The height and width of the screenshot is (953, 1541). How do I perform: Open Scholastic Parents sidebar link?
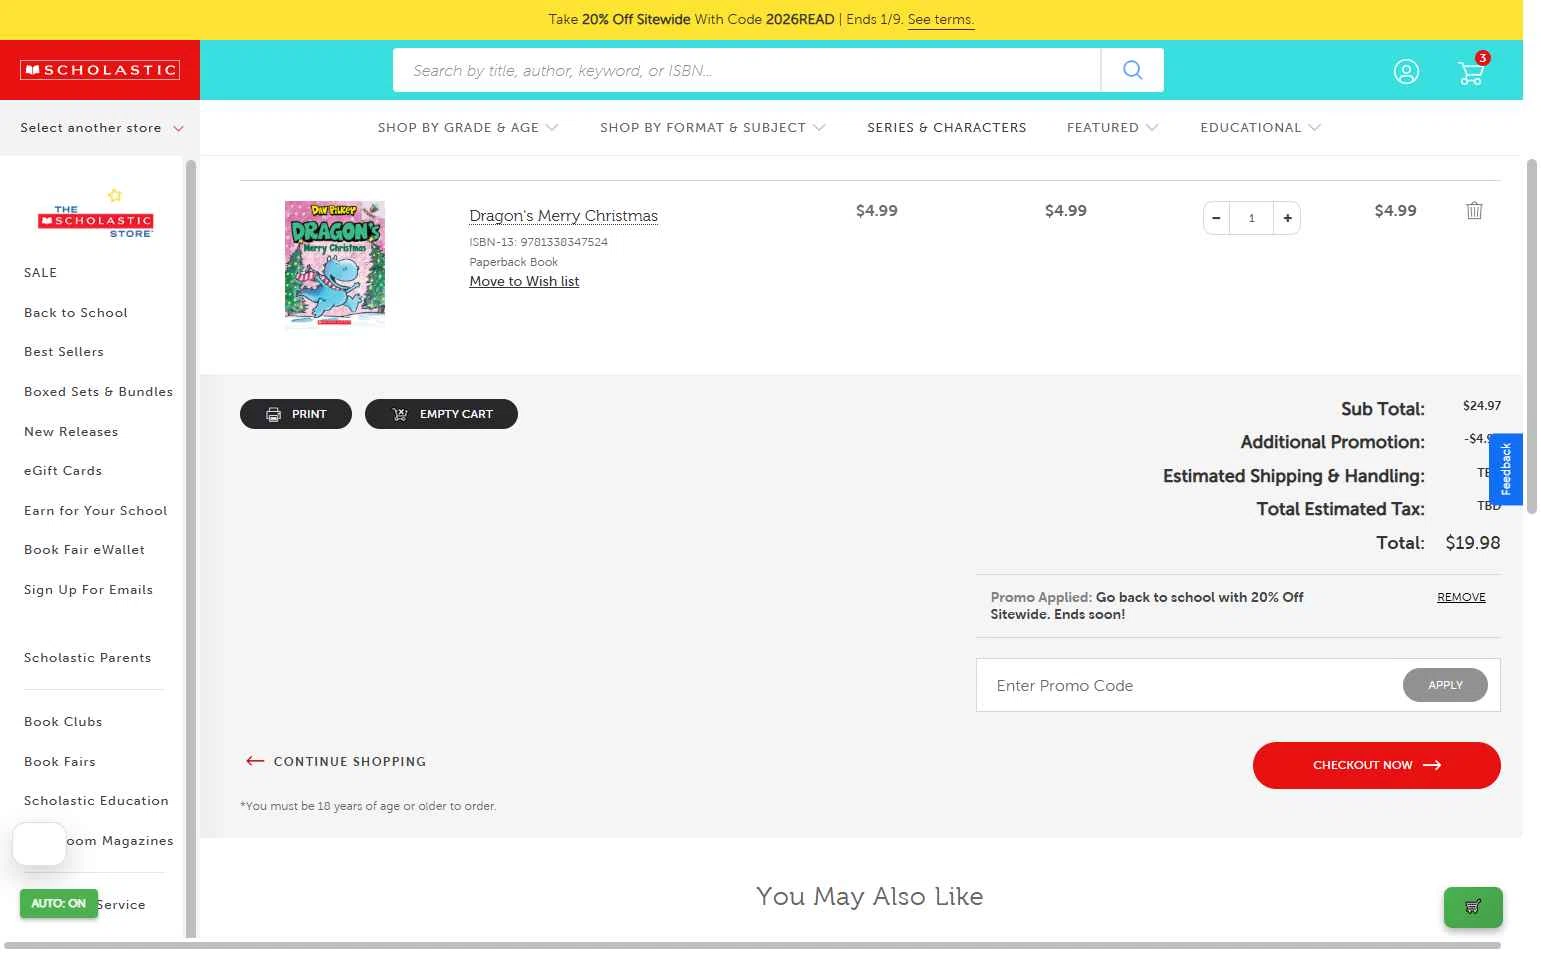(x=88, y=657)
